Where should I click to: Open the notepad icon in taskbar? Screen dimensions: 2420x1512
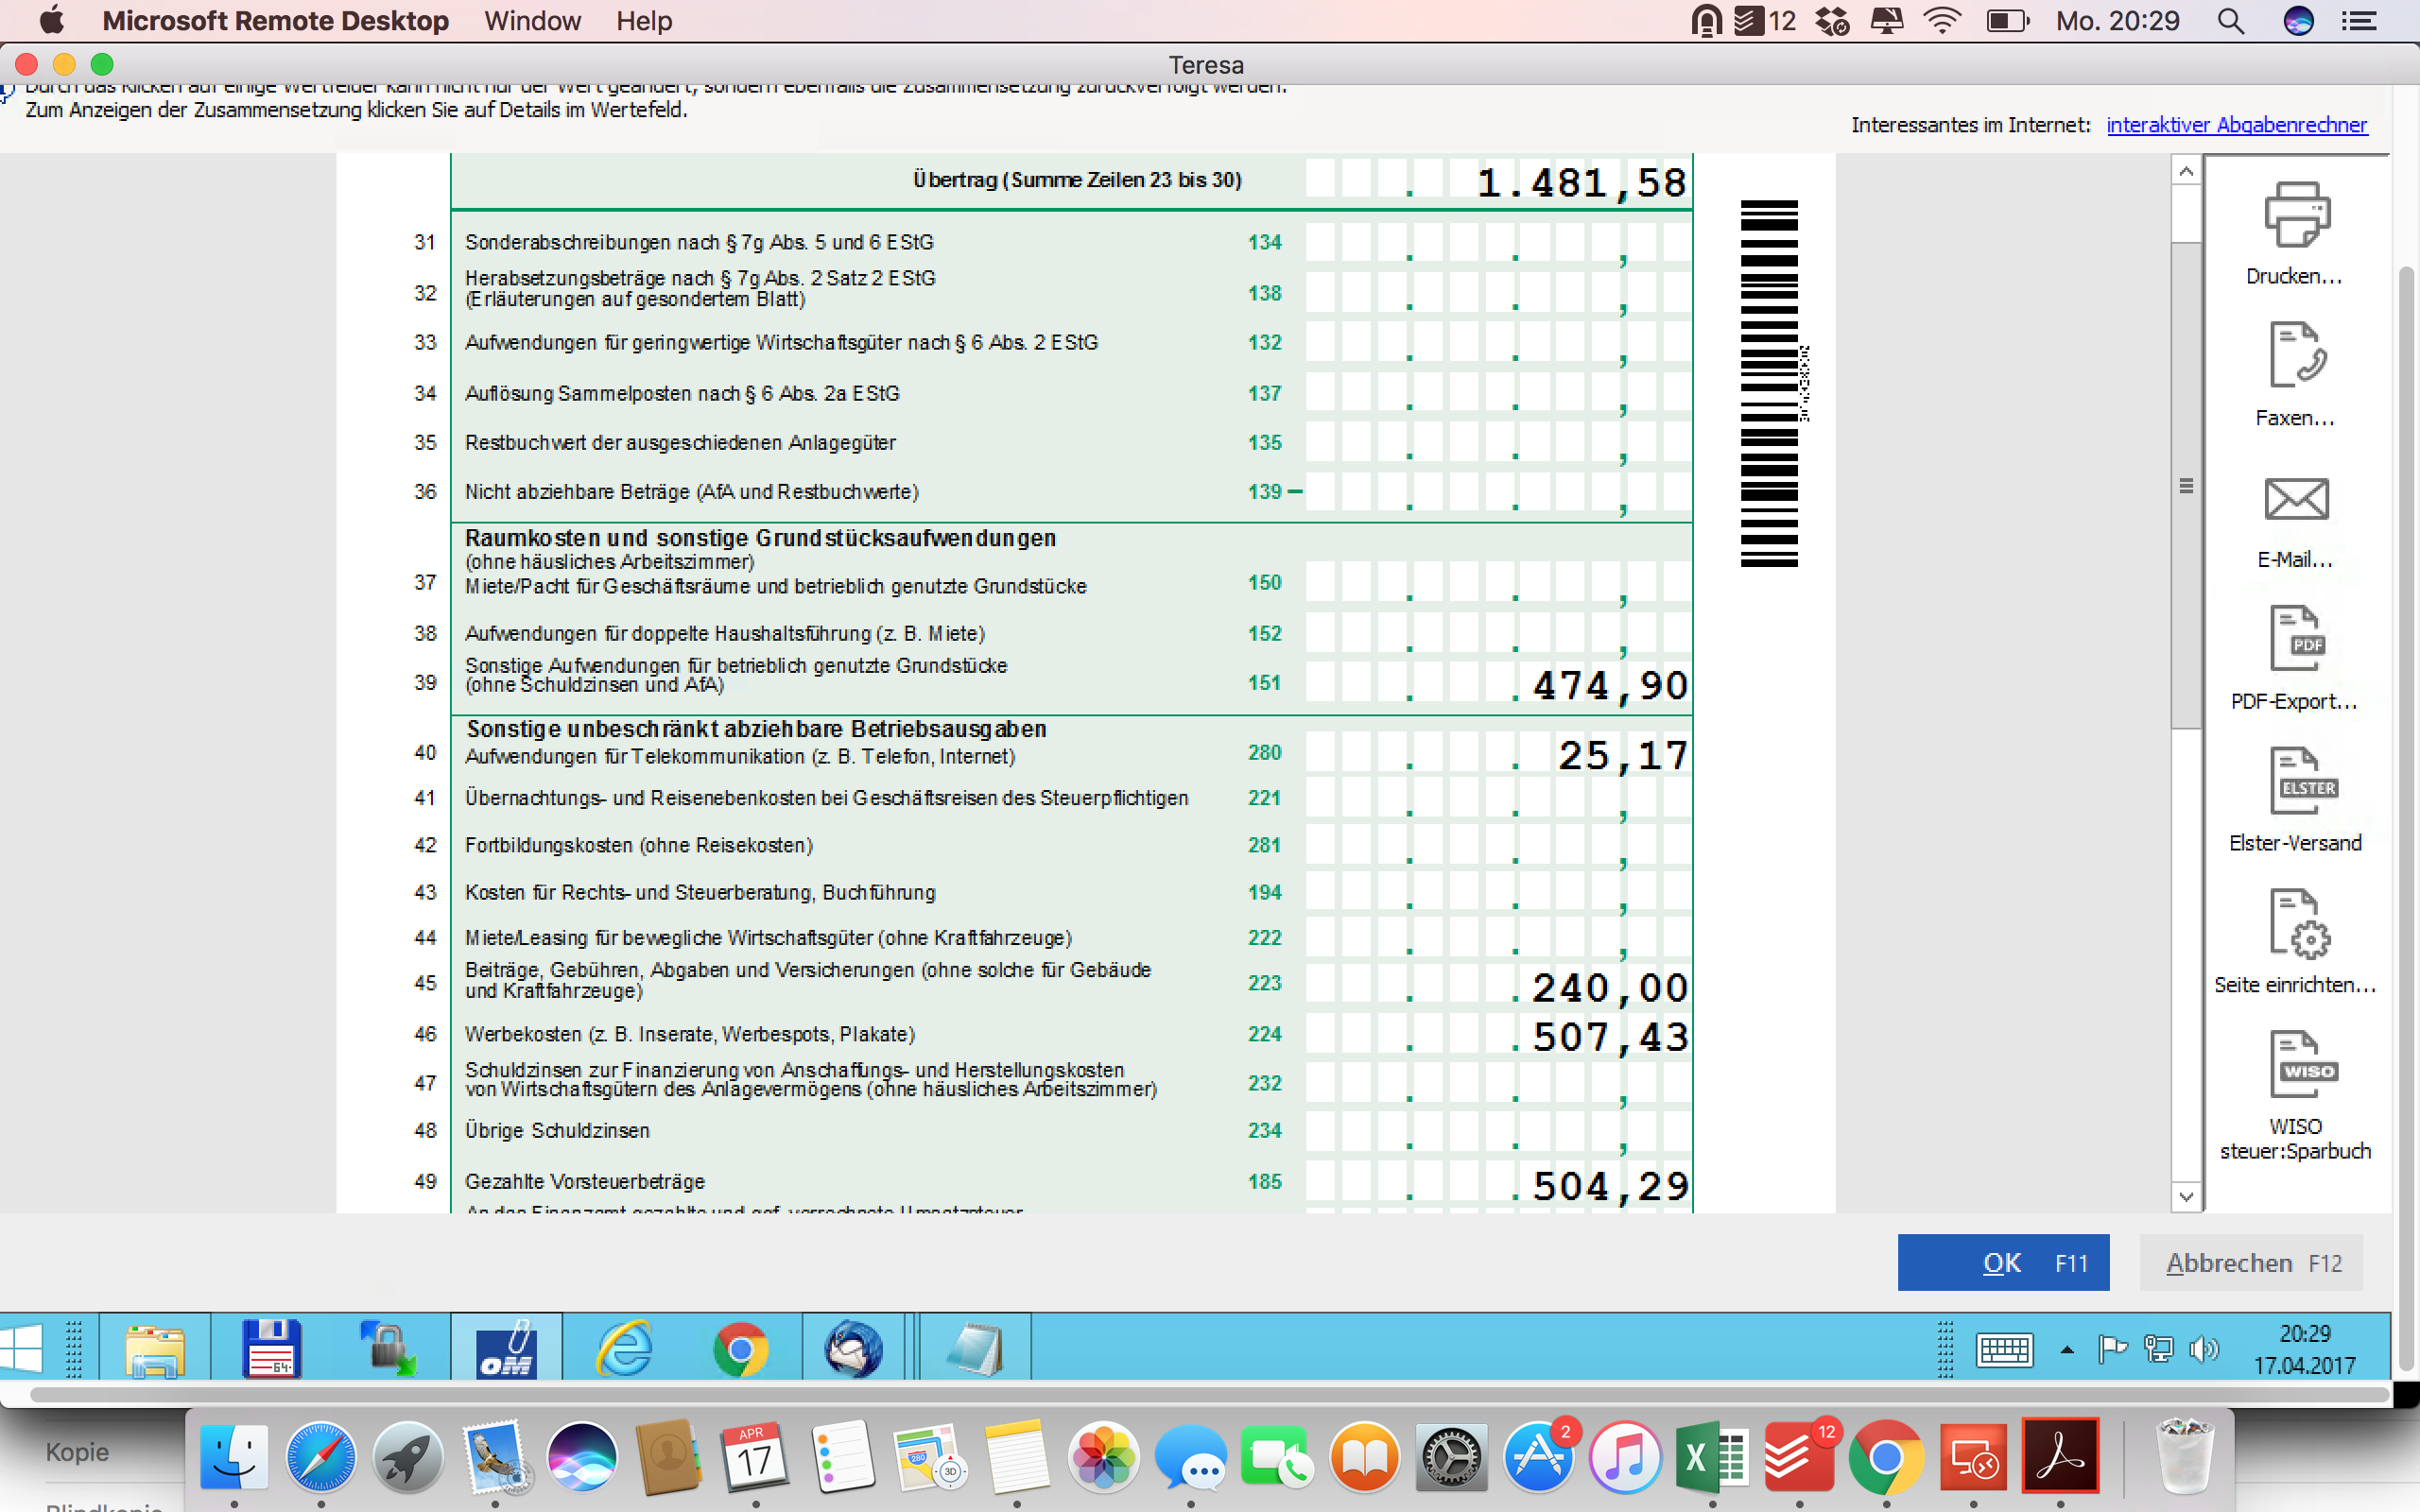tap(974, 1348)
